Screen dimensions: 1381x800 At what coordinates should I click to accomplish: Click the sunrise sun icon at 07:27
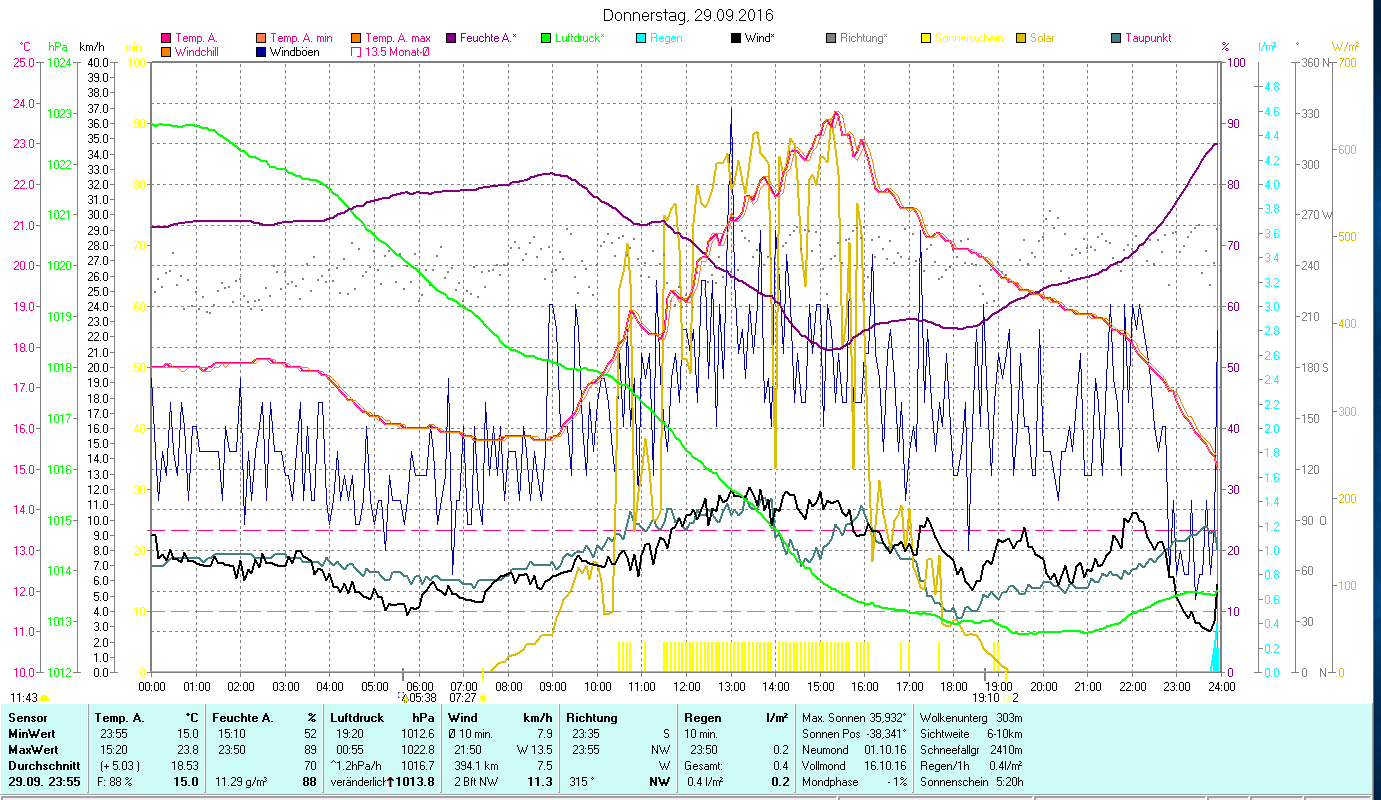(483, 698)
